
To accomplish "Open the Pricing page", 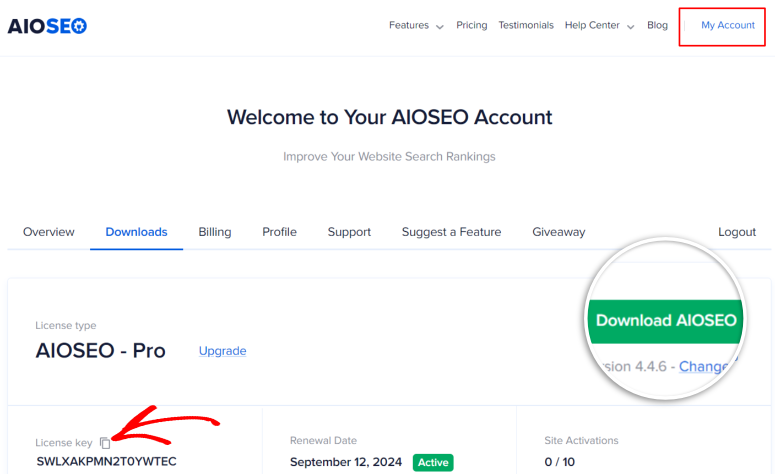I will coord(471,26).
